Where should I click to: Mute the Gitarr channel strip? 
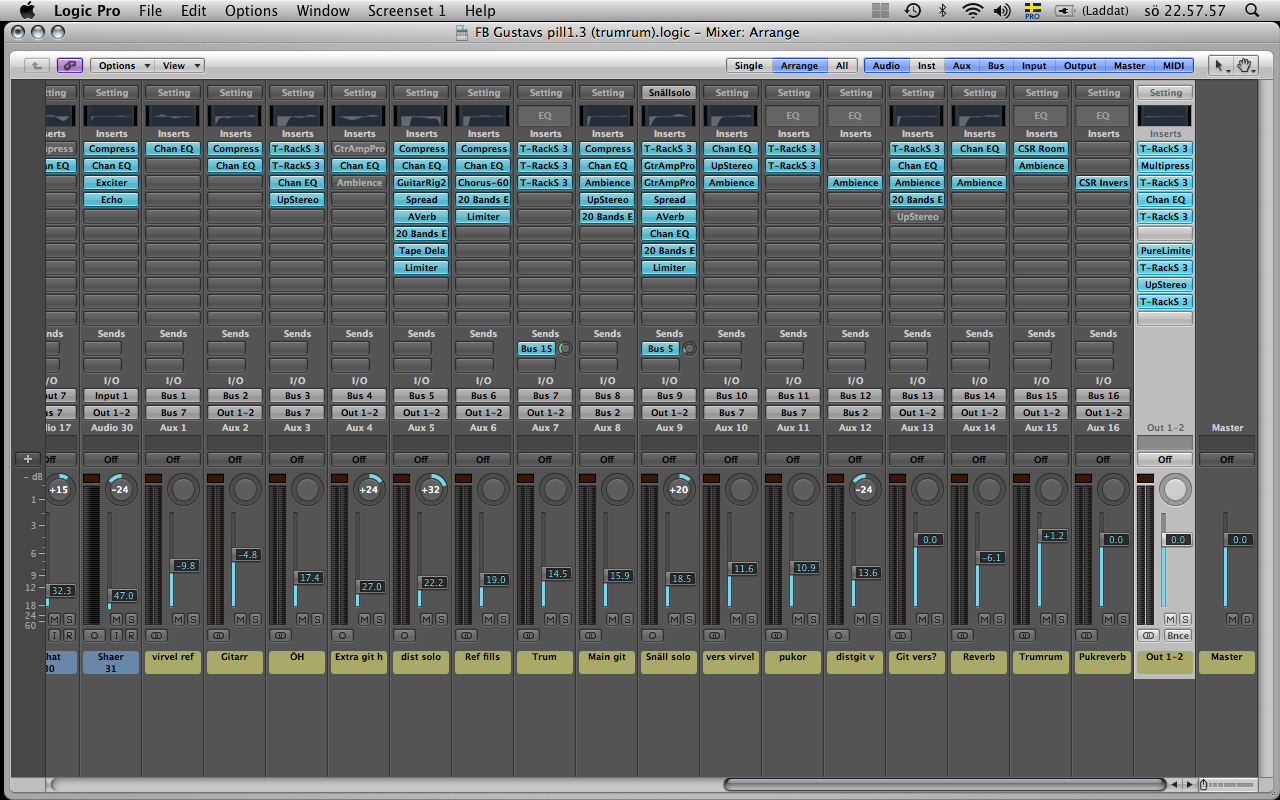(x=241, y=619)
